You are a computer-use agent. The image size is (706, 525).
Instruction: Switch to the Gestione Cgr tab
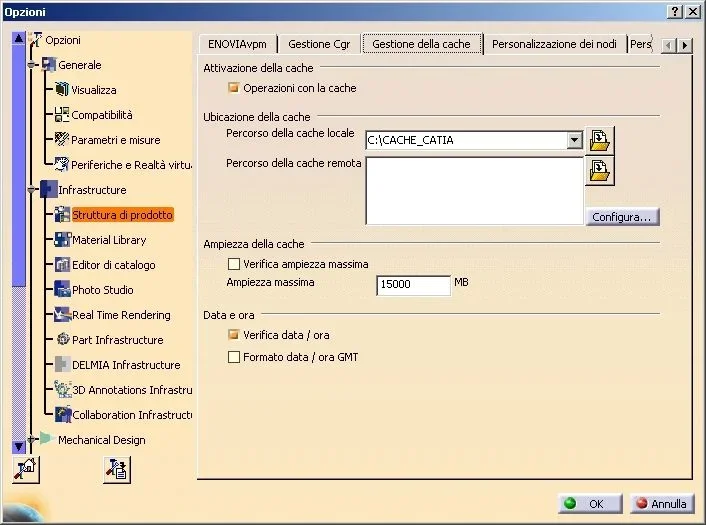click(319, 44)
